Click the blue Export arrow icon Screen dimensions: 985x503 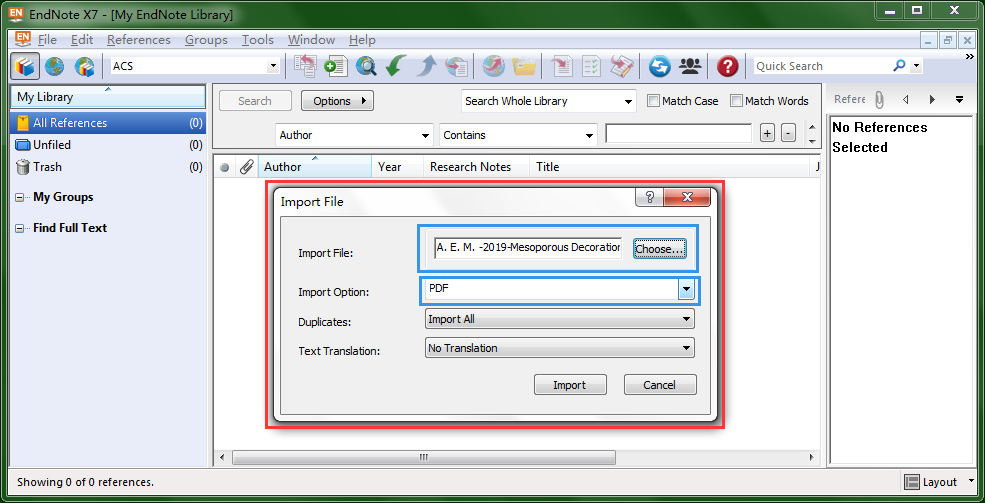[x=426, y=66]
